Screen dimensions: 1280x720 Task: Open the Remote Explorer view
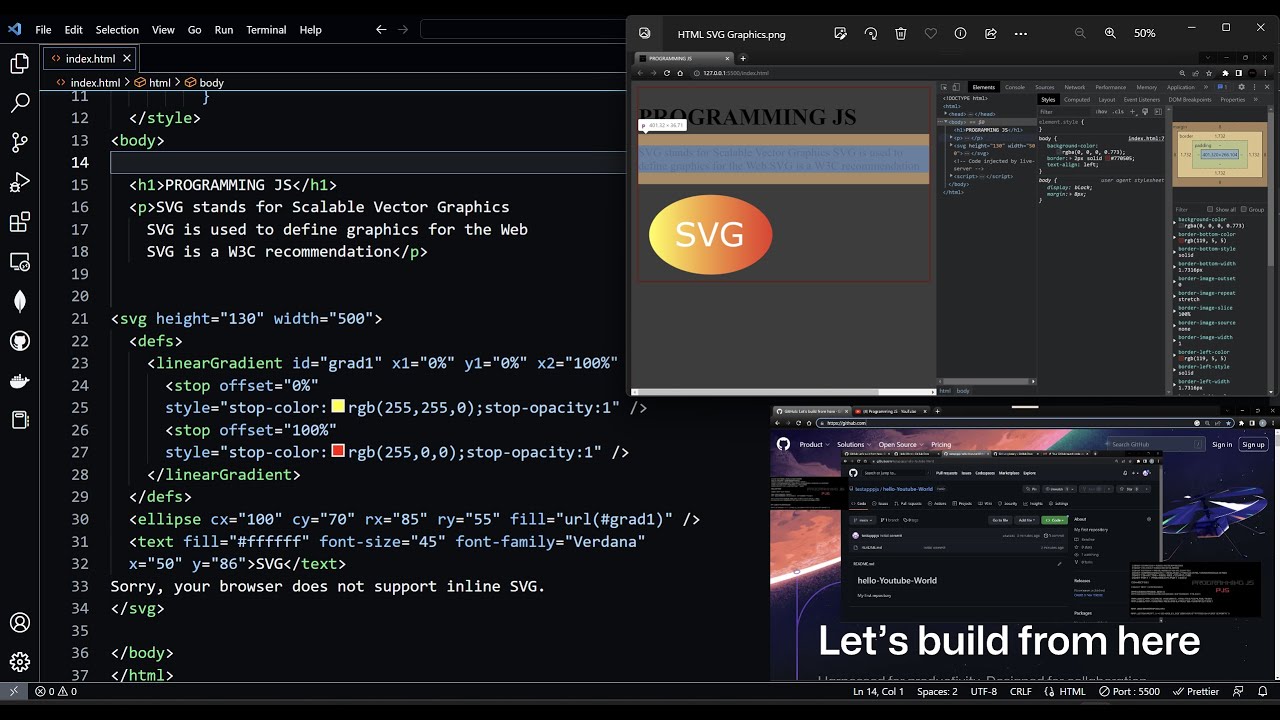[20, 262]
